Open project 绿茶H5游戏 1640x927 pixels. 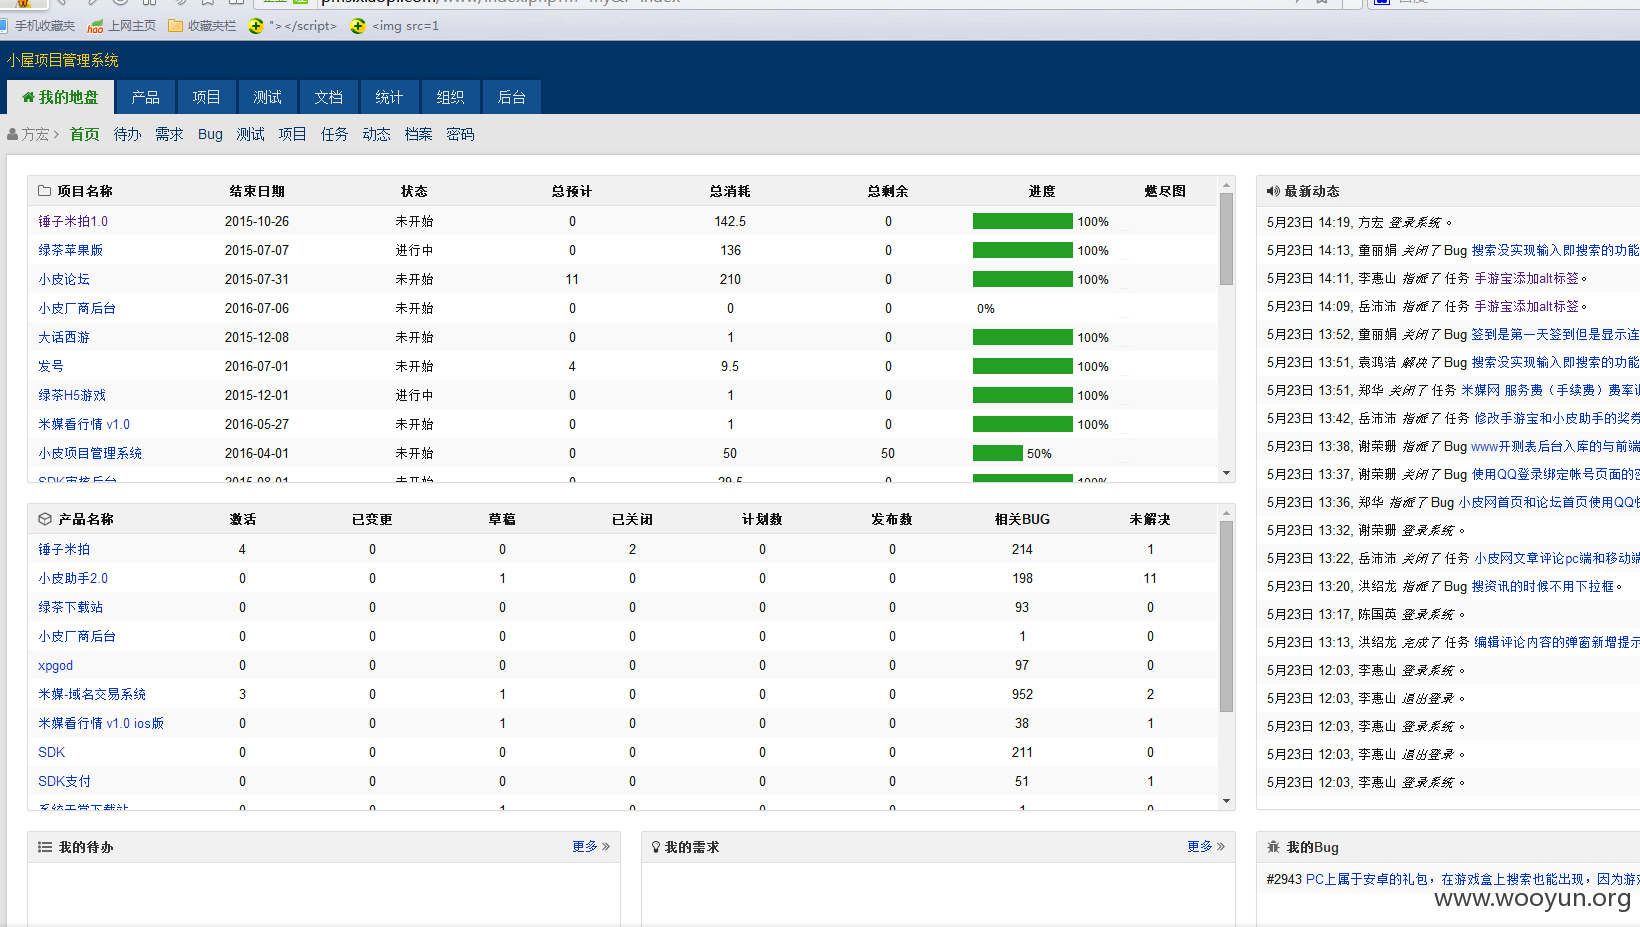coord(72,395)
